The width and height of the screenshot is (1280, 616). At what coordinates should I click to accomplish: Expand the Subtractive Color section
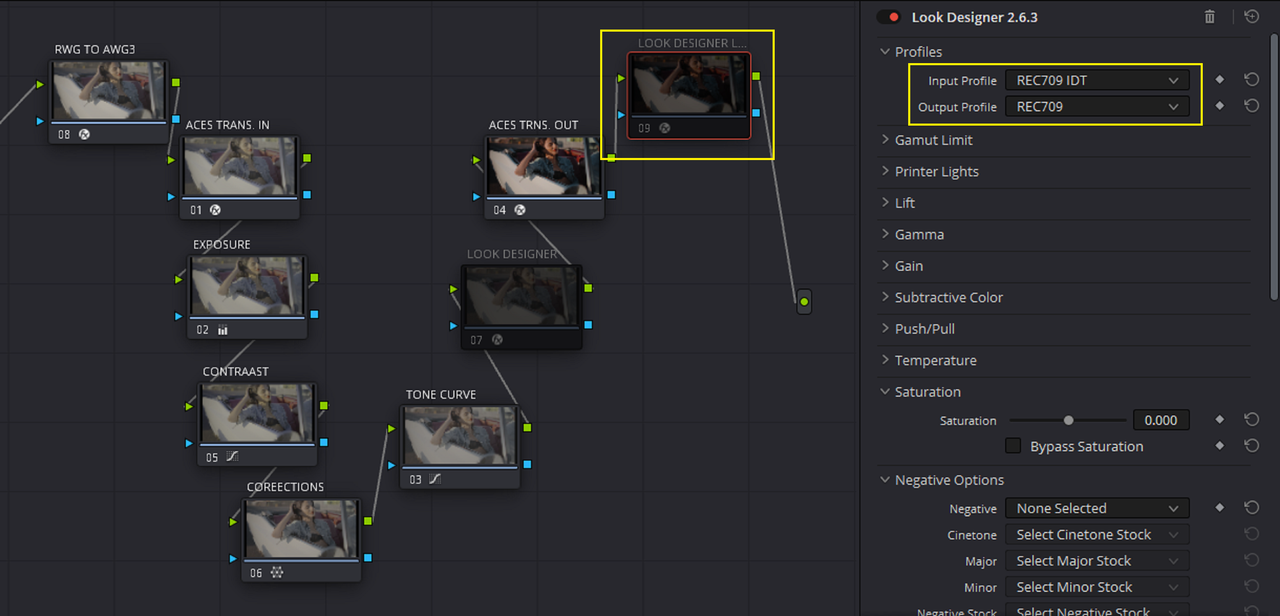[x=884, y=297]
